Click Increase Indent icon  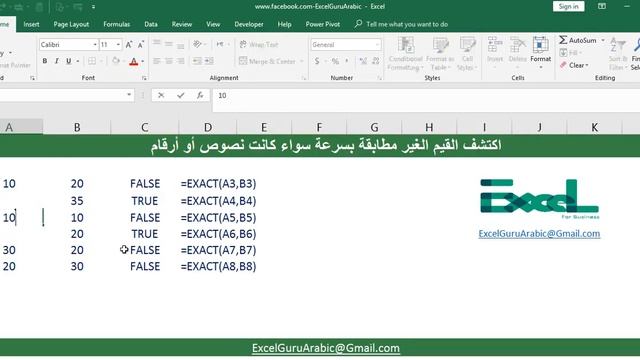point(209,61)
